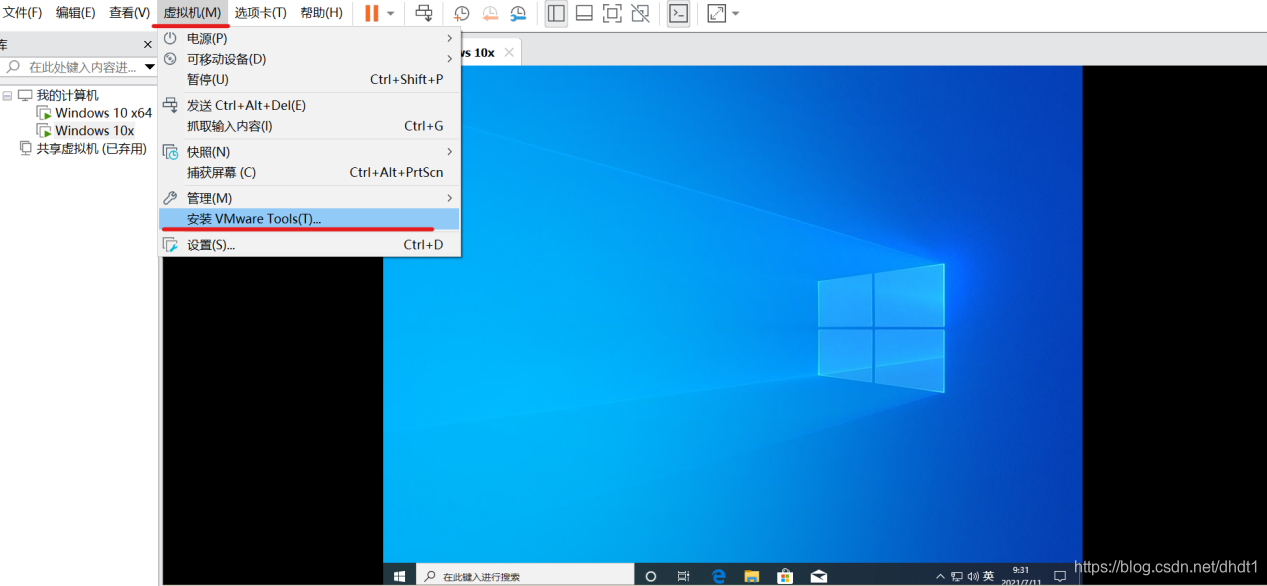This screenshot has height=586, width=1267.
Task: Select Grab Input (抓取输入内容) entry
Action: click(x=310, y=126)
